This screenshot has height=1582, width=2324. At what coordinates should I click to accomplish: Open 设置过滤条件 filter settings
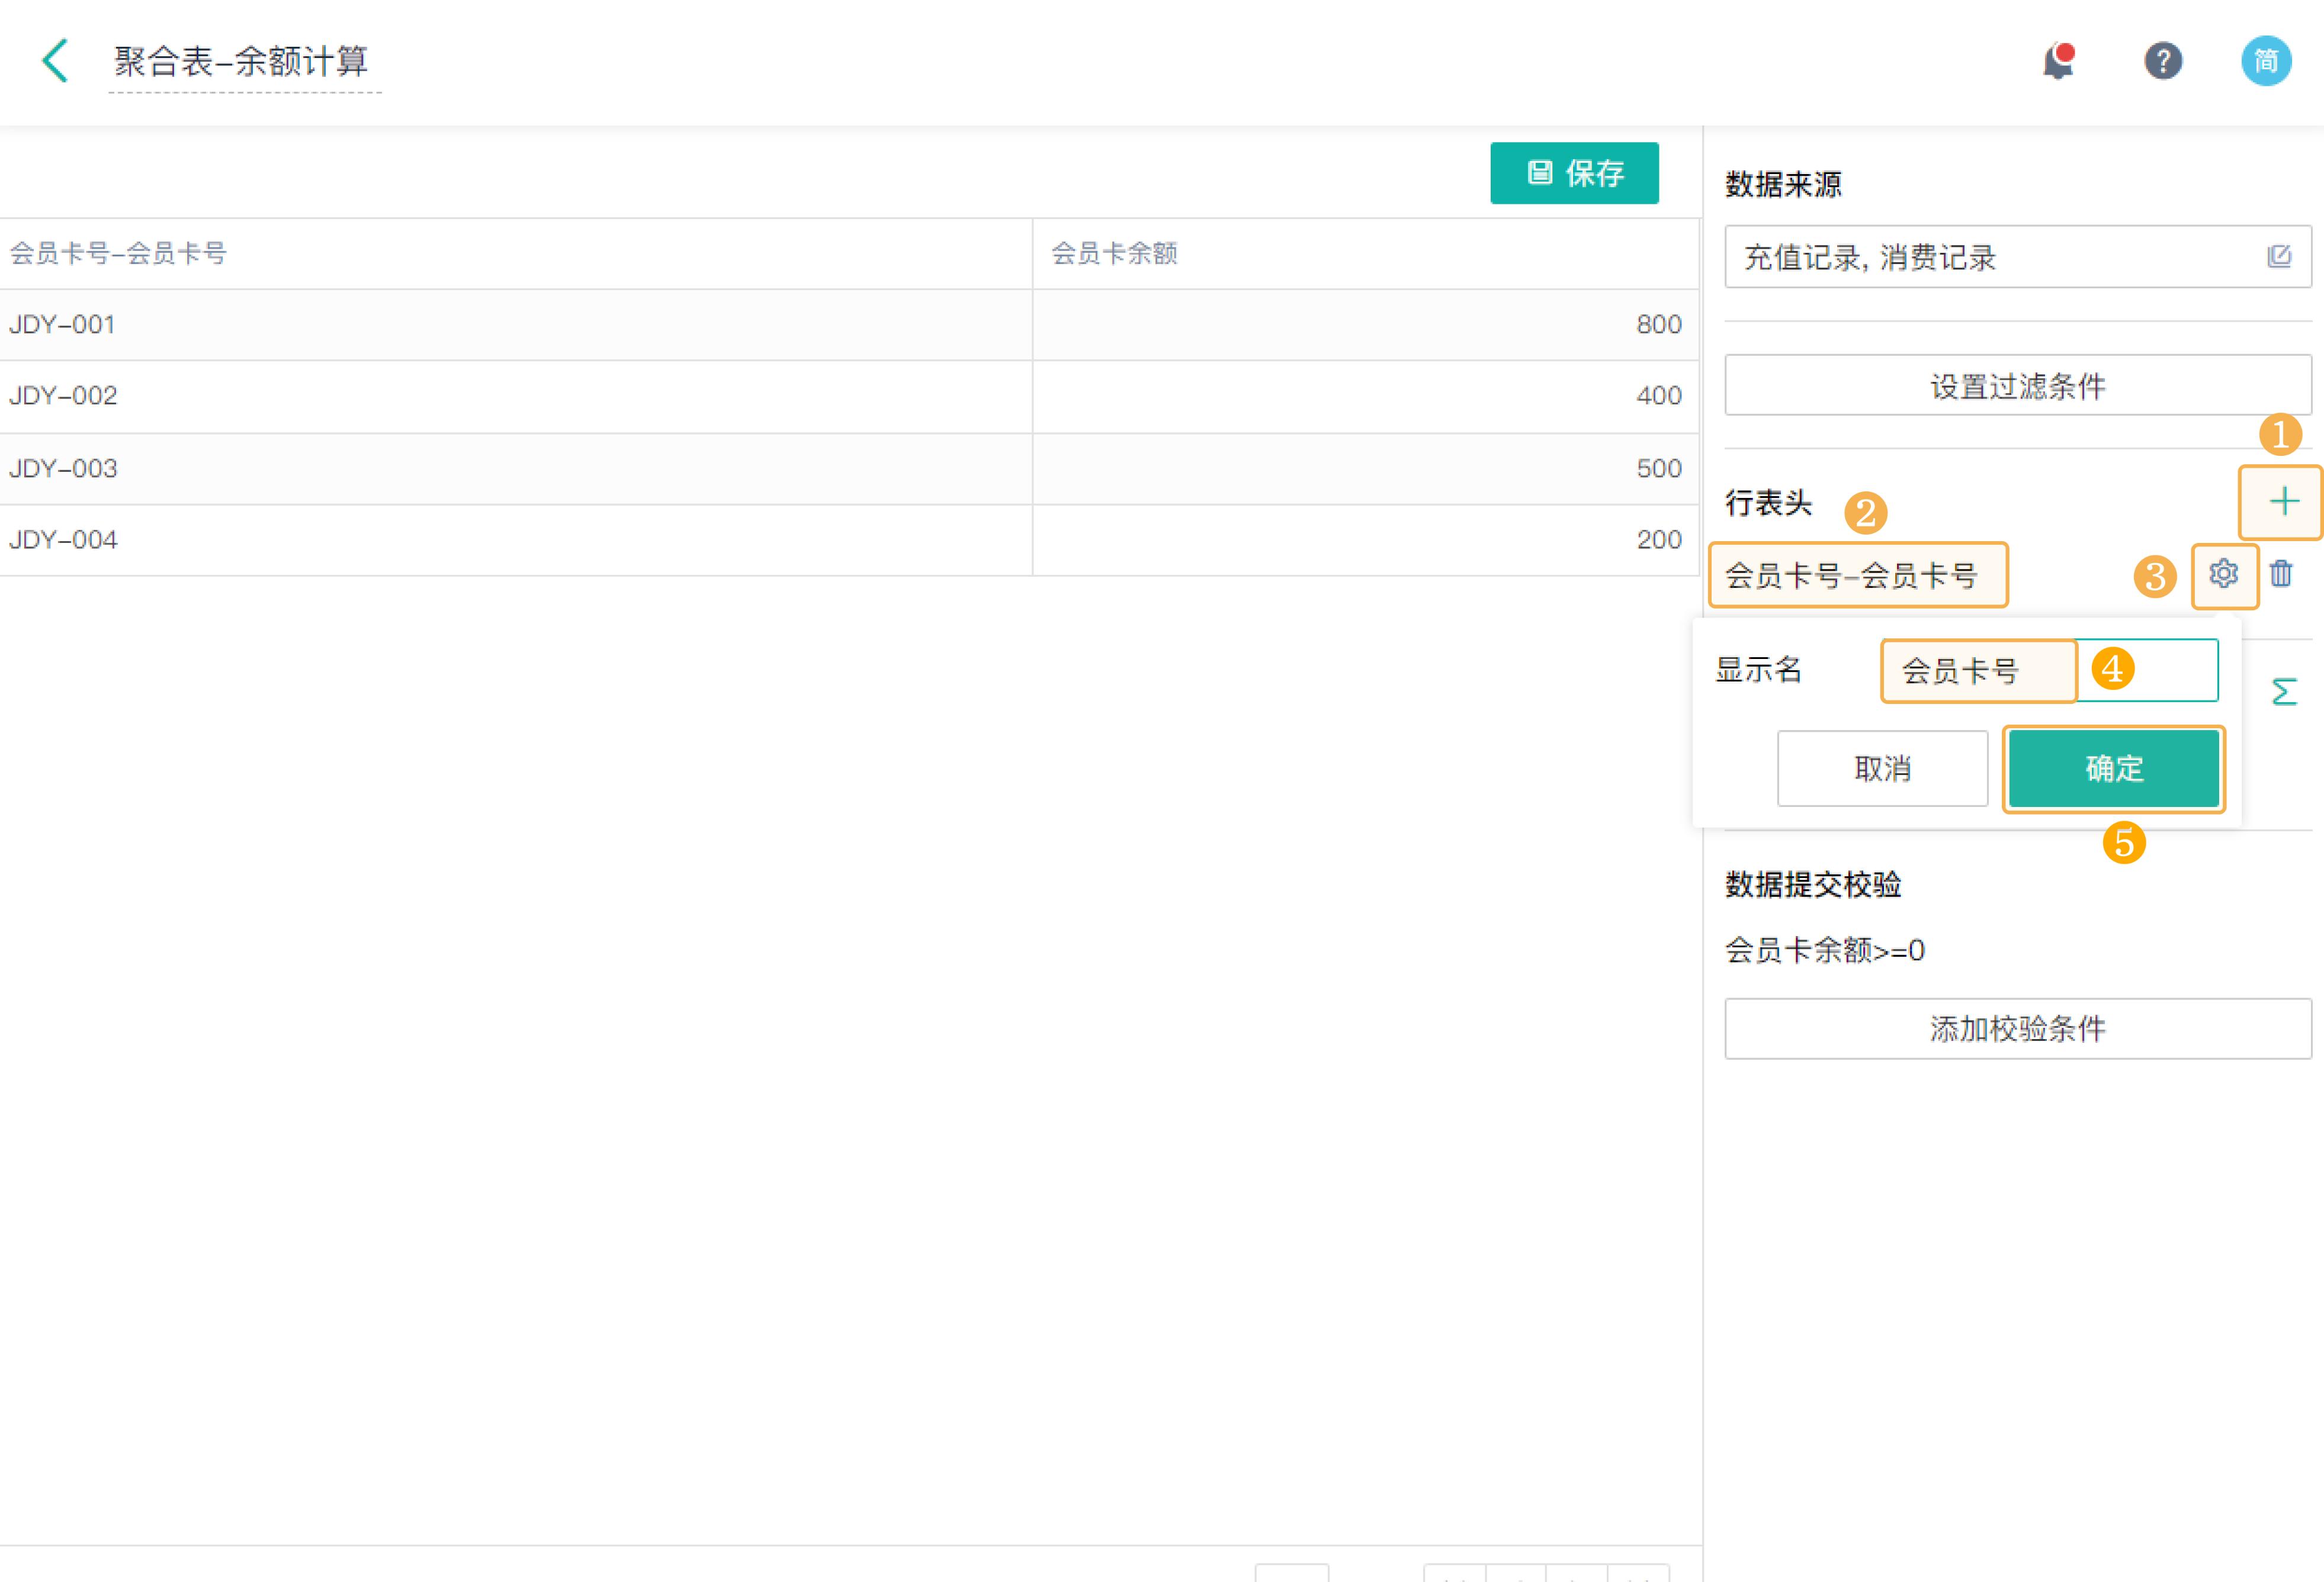coord(2017,386)
